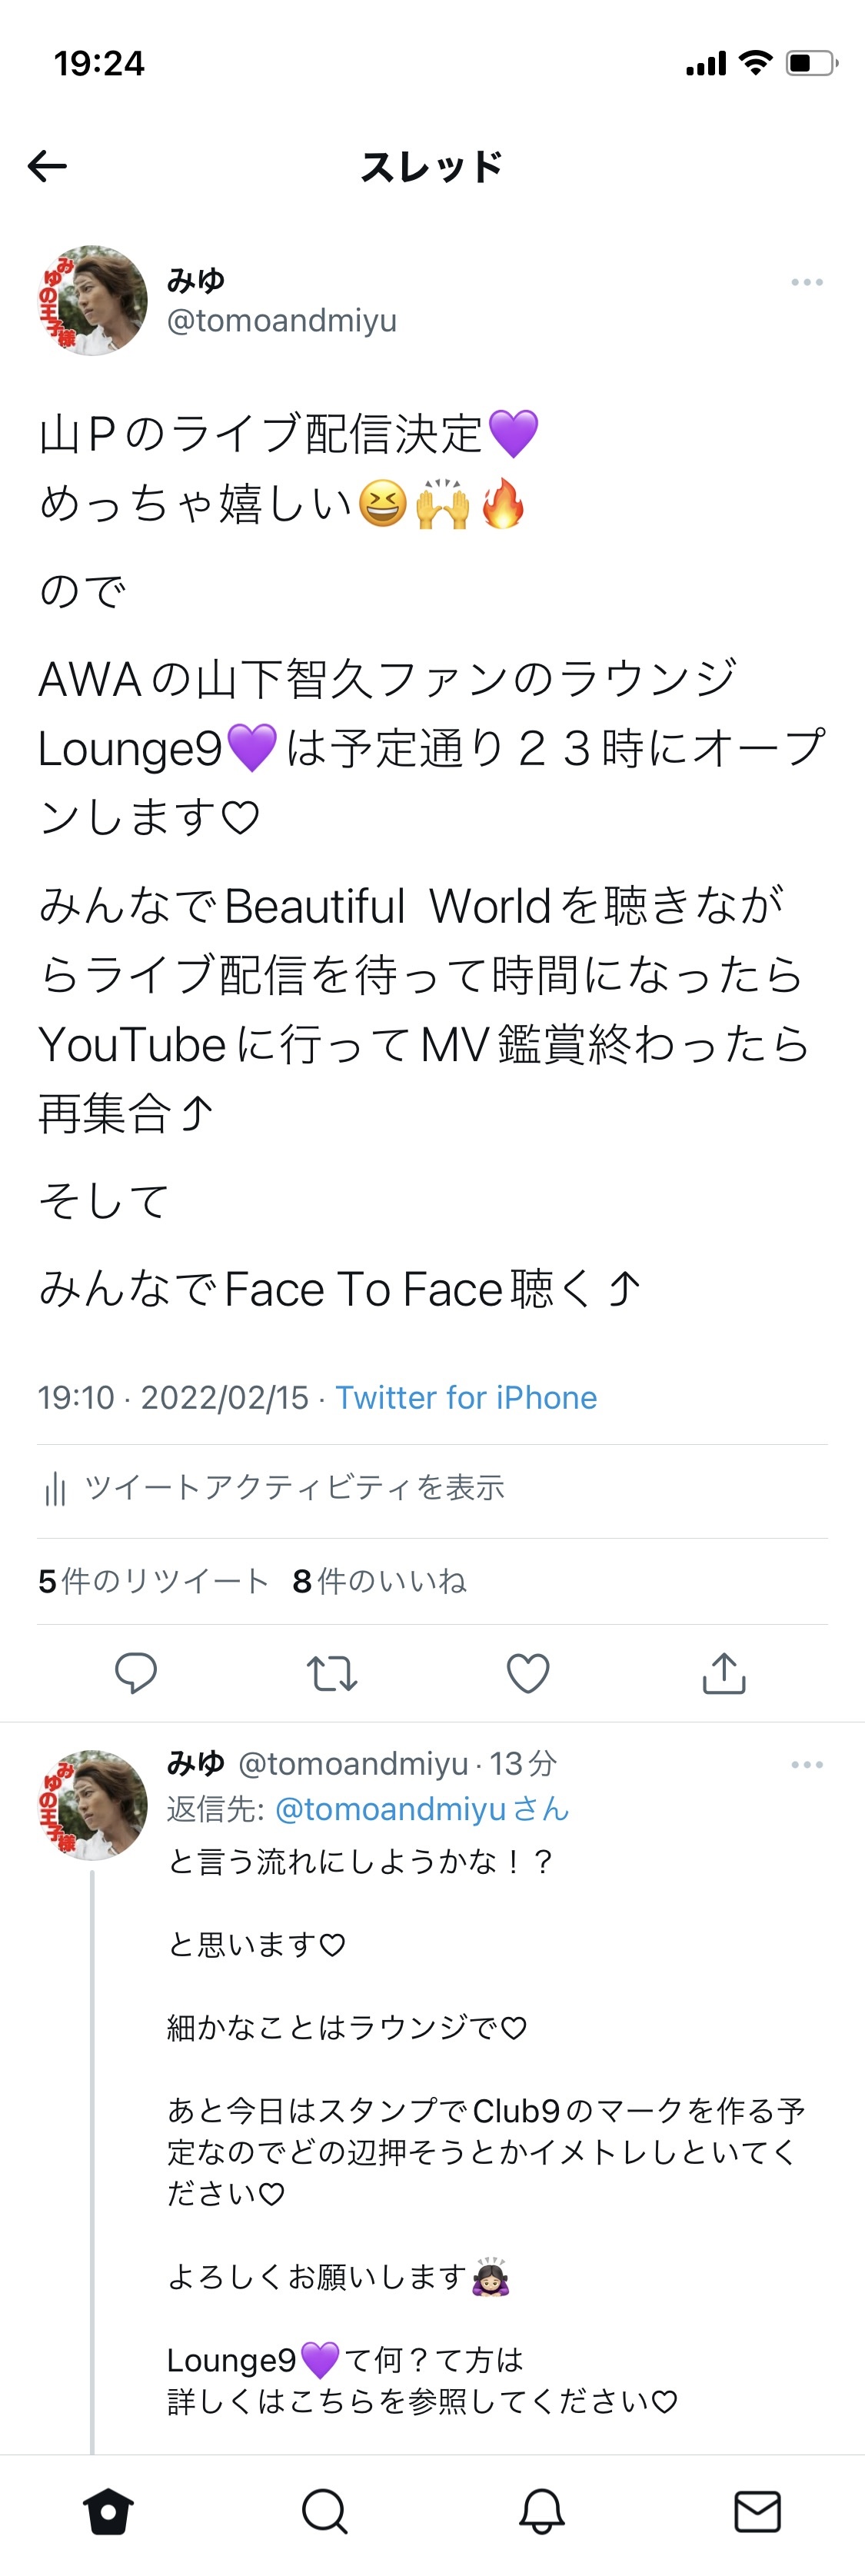The image size is (865, 2576).
Task: Reply to the main tweet
Action: 136,1672
